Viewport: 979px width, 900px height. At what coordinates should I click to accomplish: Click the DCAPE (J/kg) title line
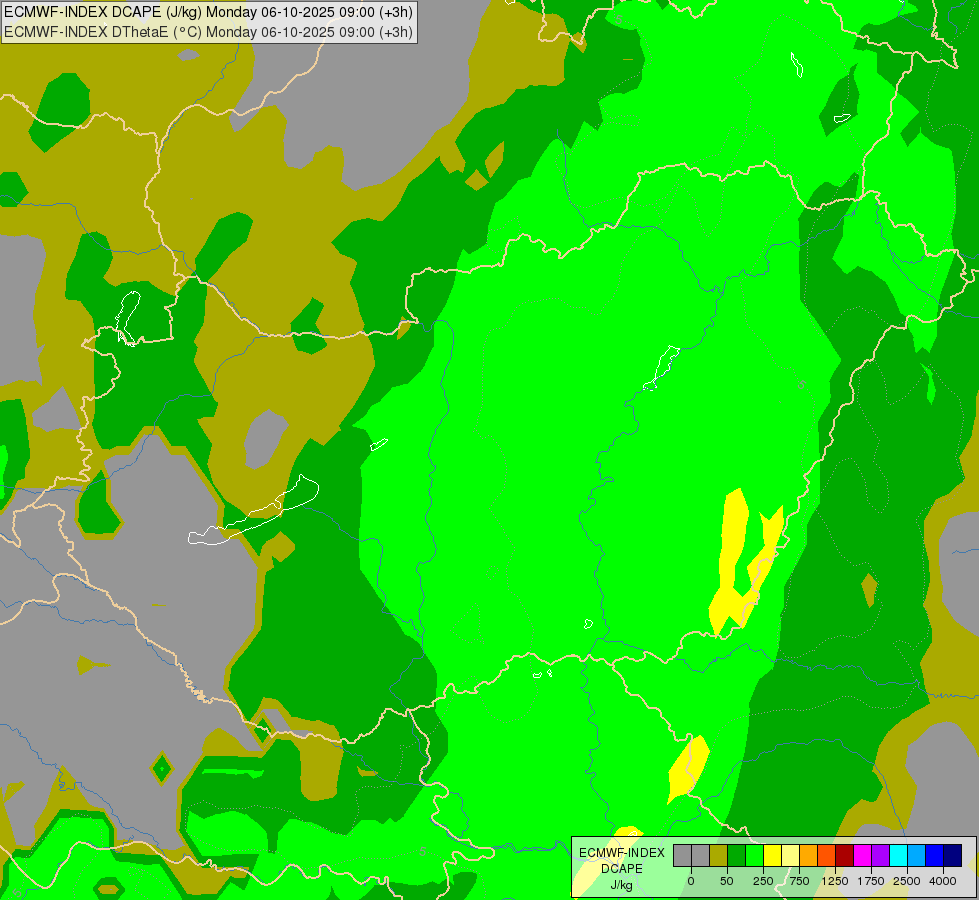pos(208,12)
